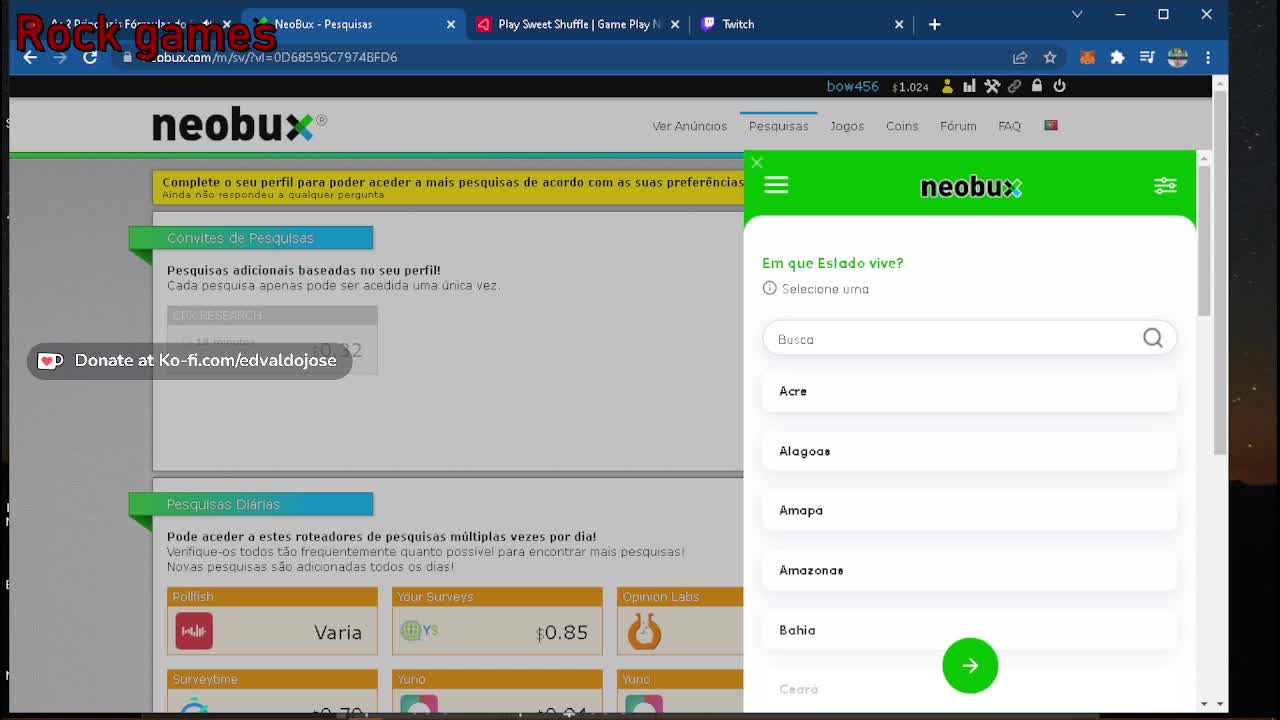The height and width of the screenshot is (720, 1280).
Task: Open a new tab with plus button
Action: pyautogui.click(x=935, y=24)
